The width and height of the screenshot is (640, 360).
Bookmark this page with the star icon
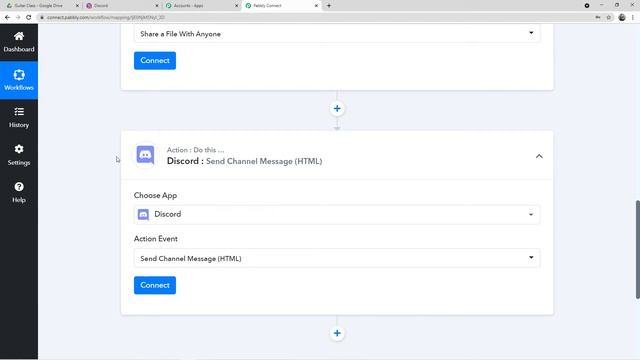609,18
